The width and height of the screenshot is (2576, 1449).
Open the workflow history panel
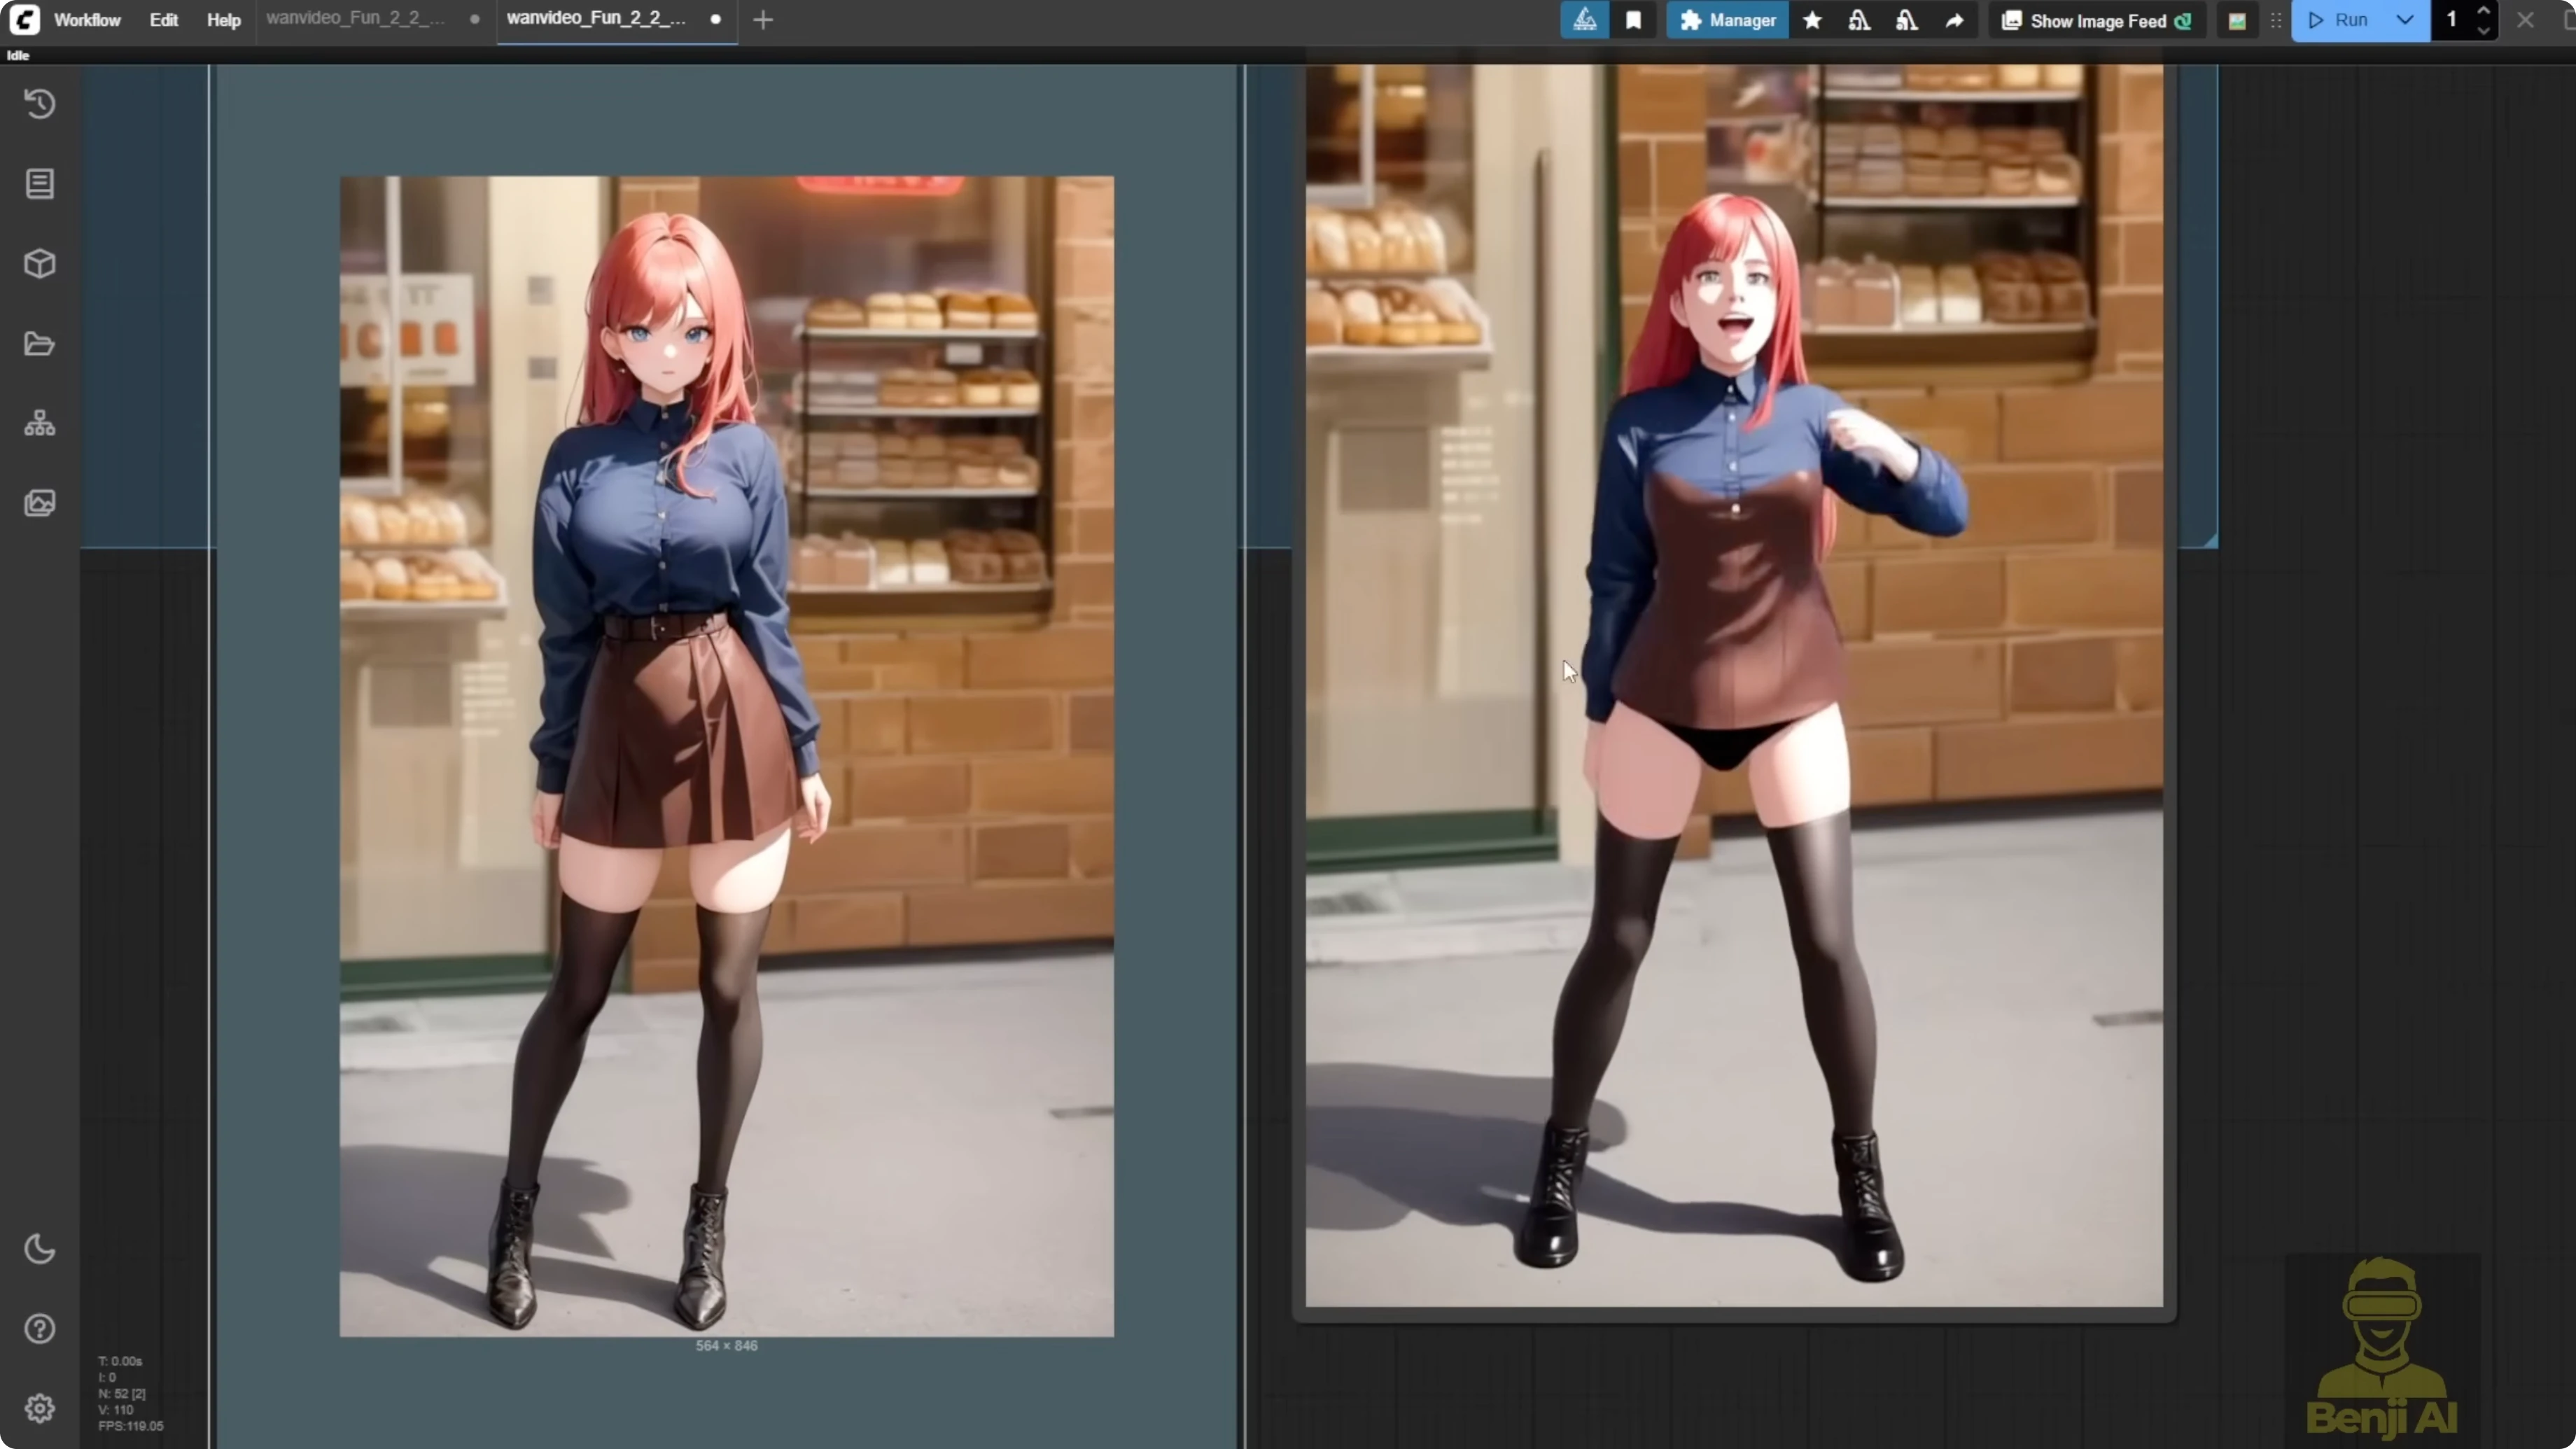40,103
